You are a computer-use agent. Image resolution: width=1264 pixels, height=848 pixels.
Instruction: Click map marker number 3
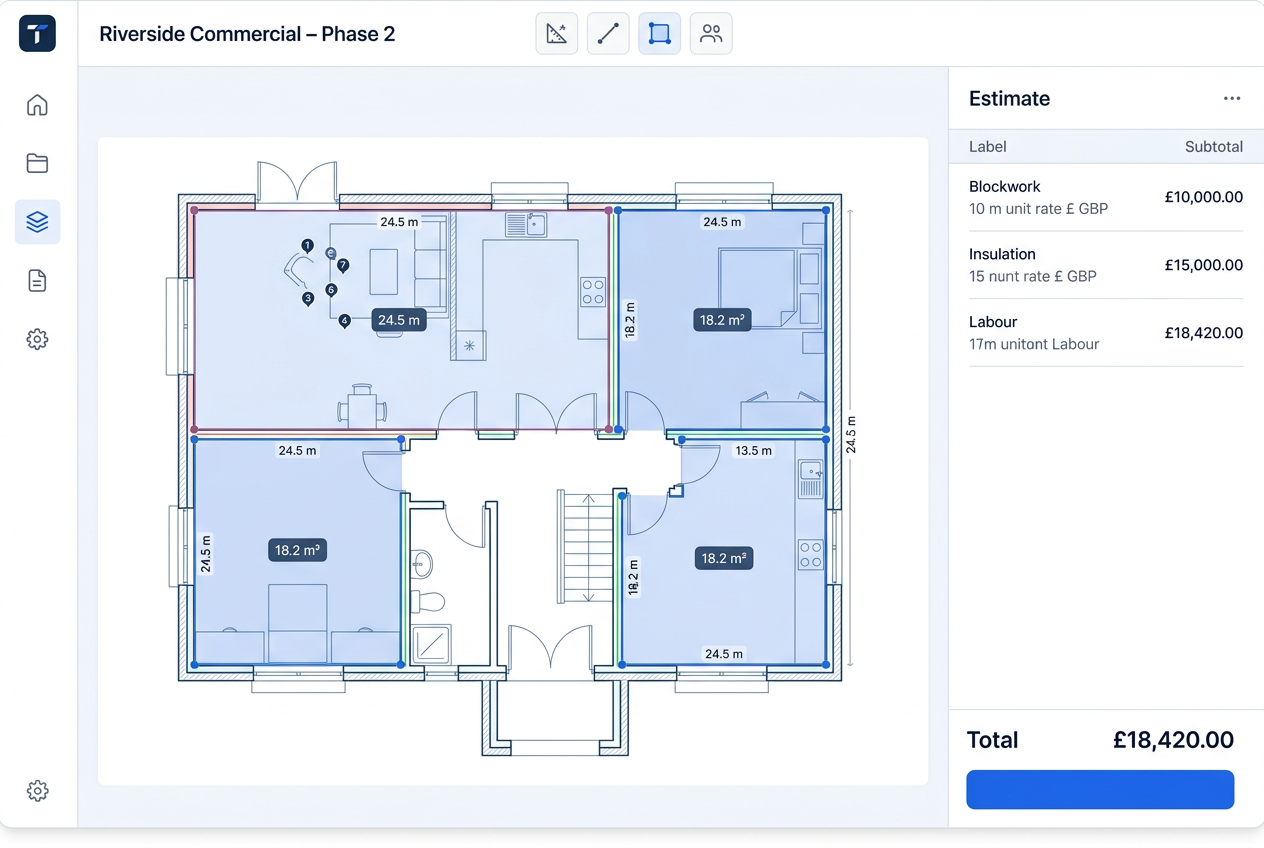tap(308, 299)
